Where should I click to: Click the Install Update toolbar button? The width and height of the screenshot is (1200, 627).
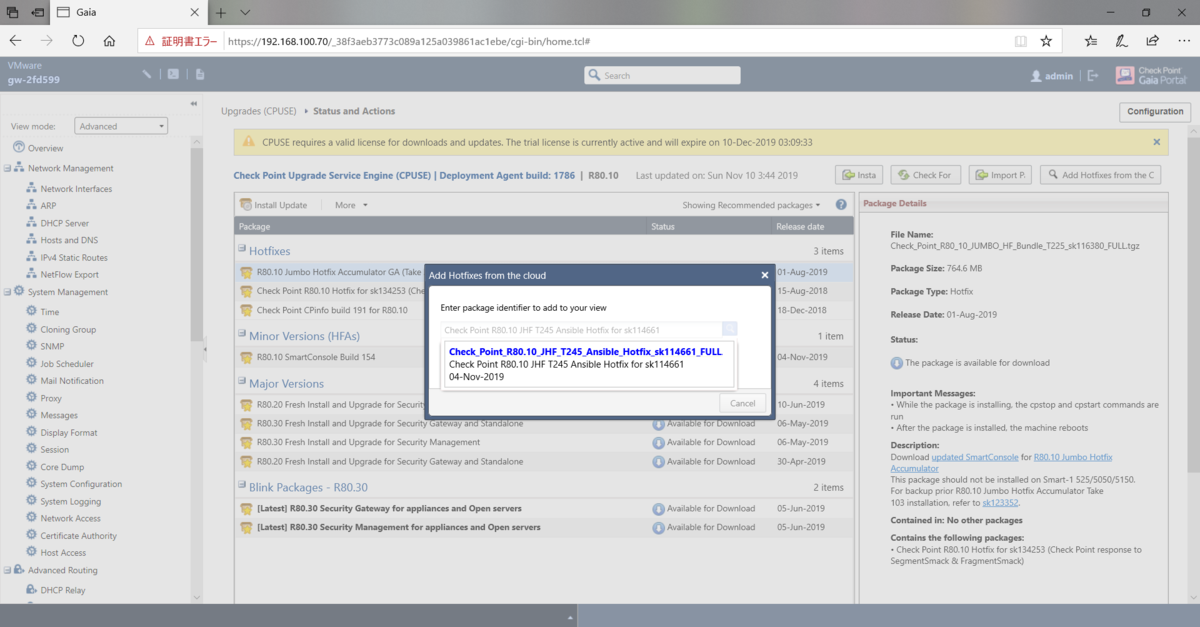coord(274,205)
